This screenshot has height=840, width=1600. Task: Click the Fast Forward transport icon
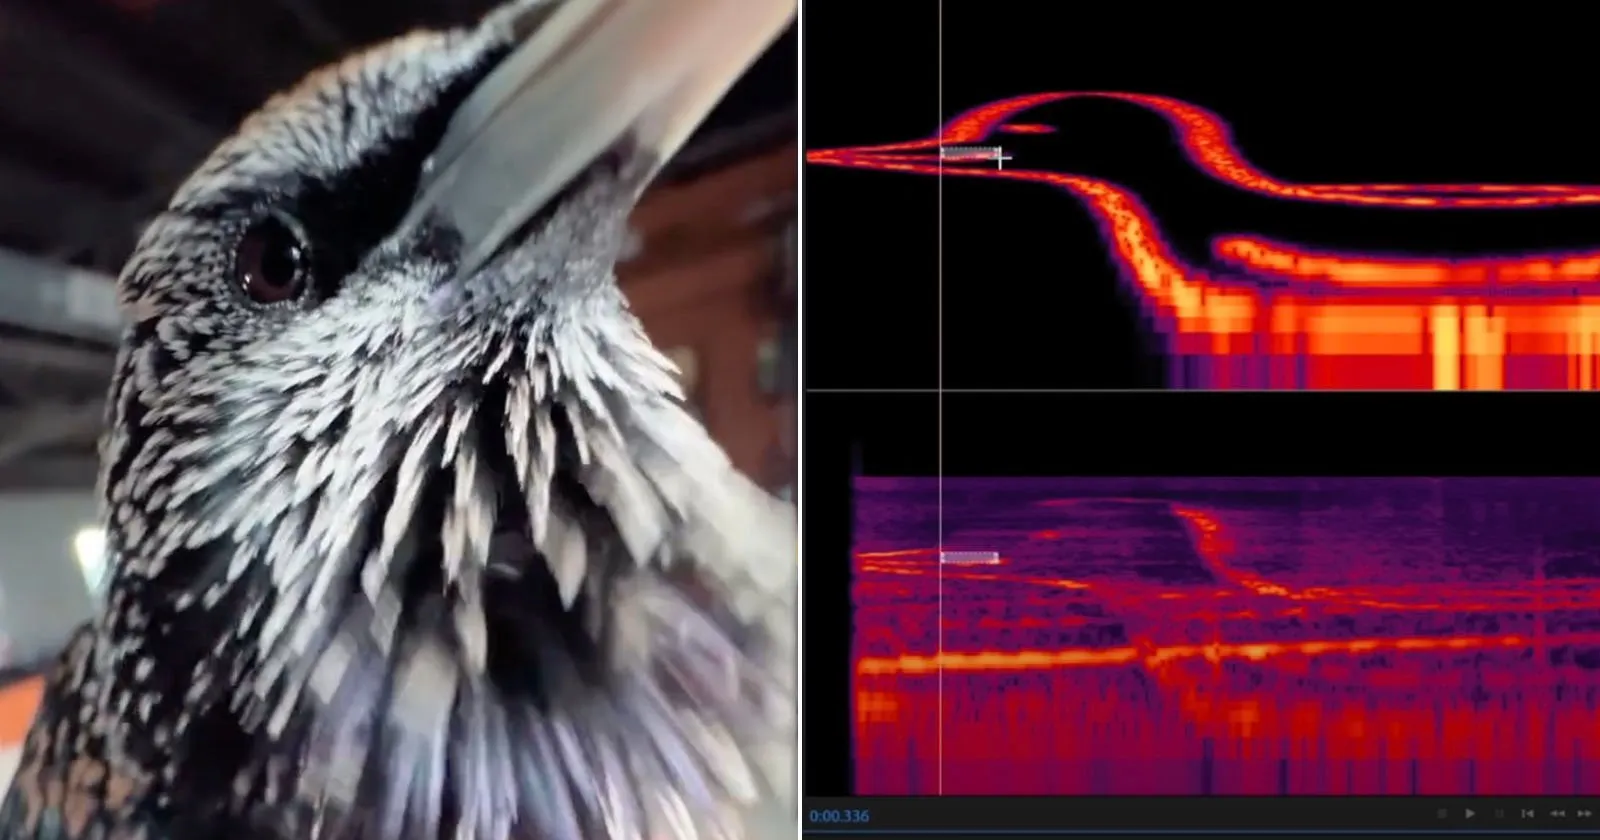[x=1584, y=814]
